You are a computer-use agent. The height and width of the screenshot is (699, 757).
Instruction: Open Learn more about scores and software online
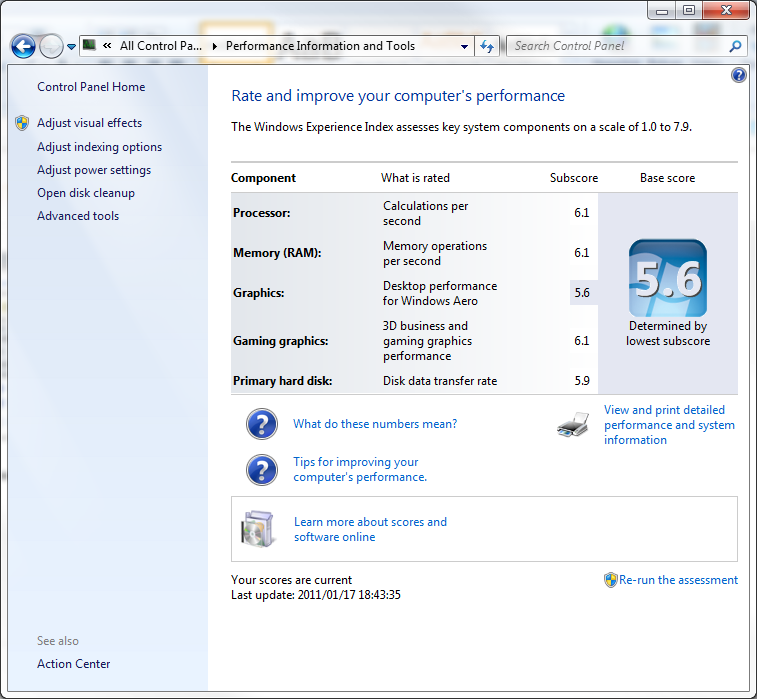click(370, 529)
